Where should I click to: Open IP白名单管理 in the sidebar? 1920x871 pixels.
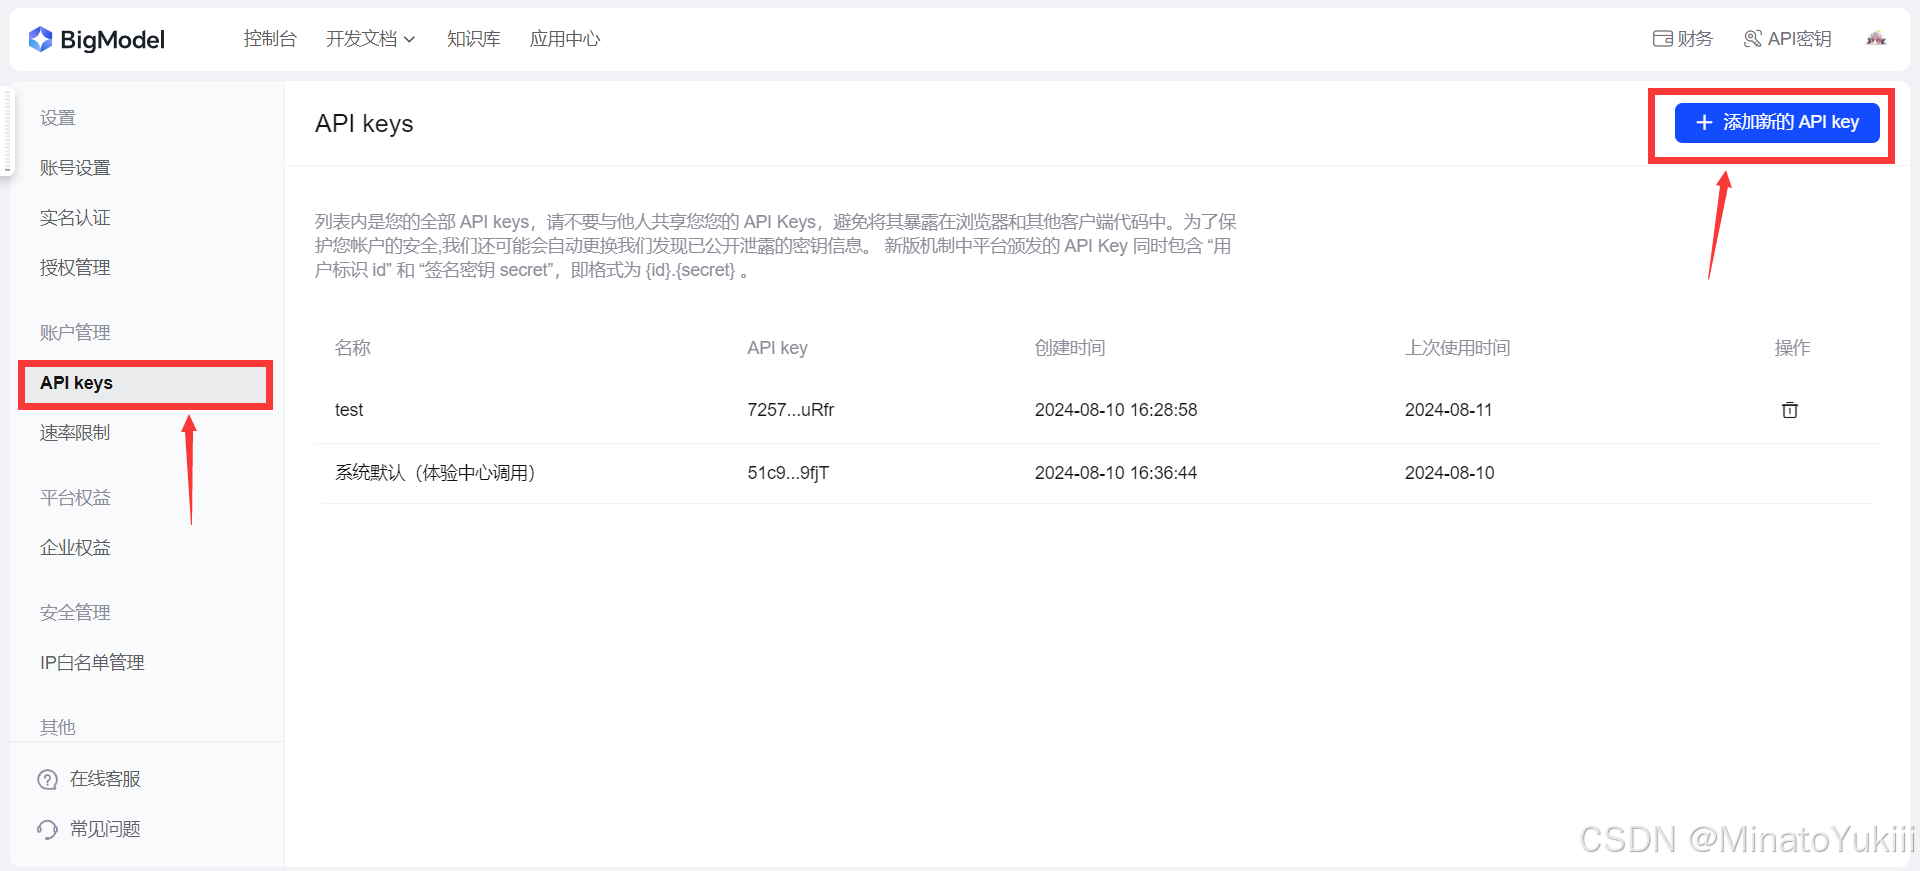tap(92, 663)
